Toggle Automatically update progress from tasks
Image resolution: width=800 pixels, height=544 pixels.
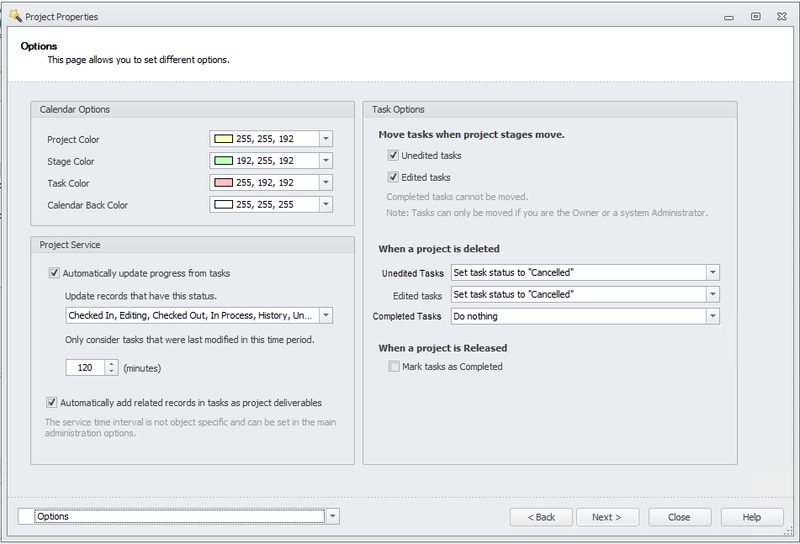pos(54,273)
